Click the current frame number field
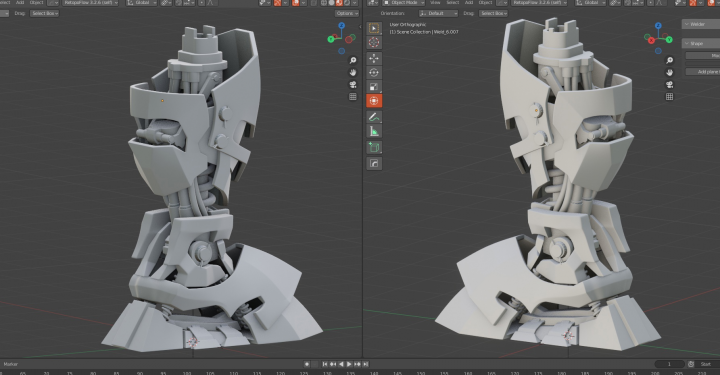 pos(669,364)
